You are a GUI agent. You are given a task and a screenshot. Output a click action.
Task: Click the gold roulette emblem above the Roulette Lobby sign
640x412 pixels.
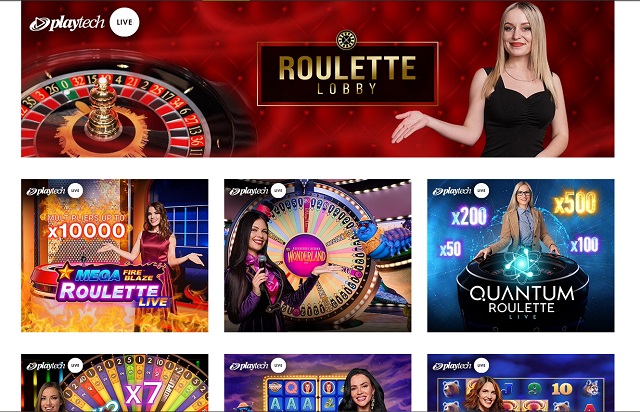347,40
